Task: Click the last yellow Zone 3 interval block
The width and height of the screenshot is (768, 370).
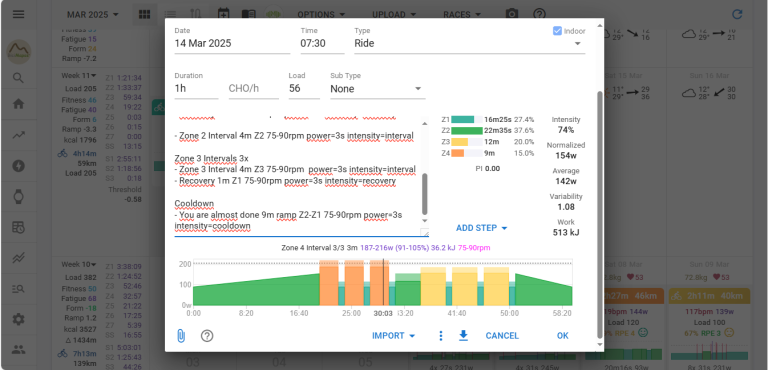Action: (x=496, y=286)
